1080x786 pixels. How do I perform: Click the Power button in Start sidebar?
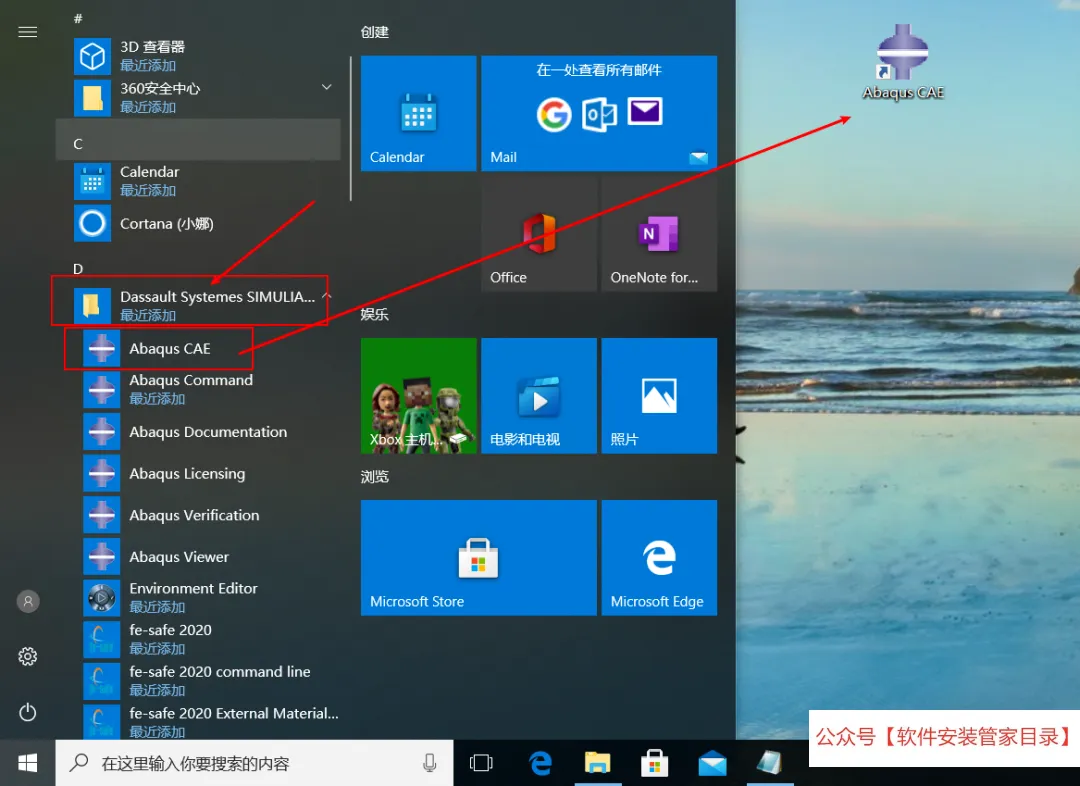tap(28, 712)
